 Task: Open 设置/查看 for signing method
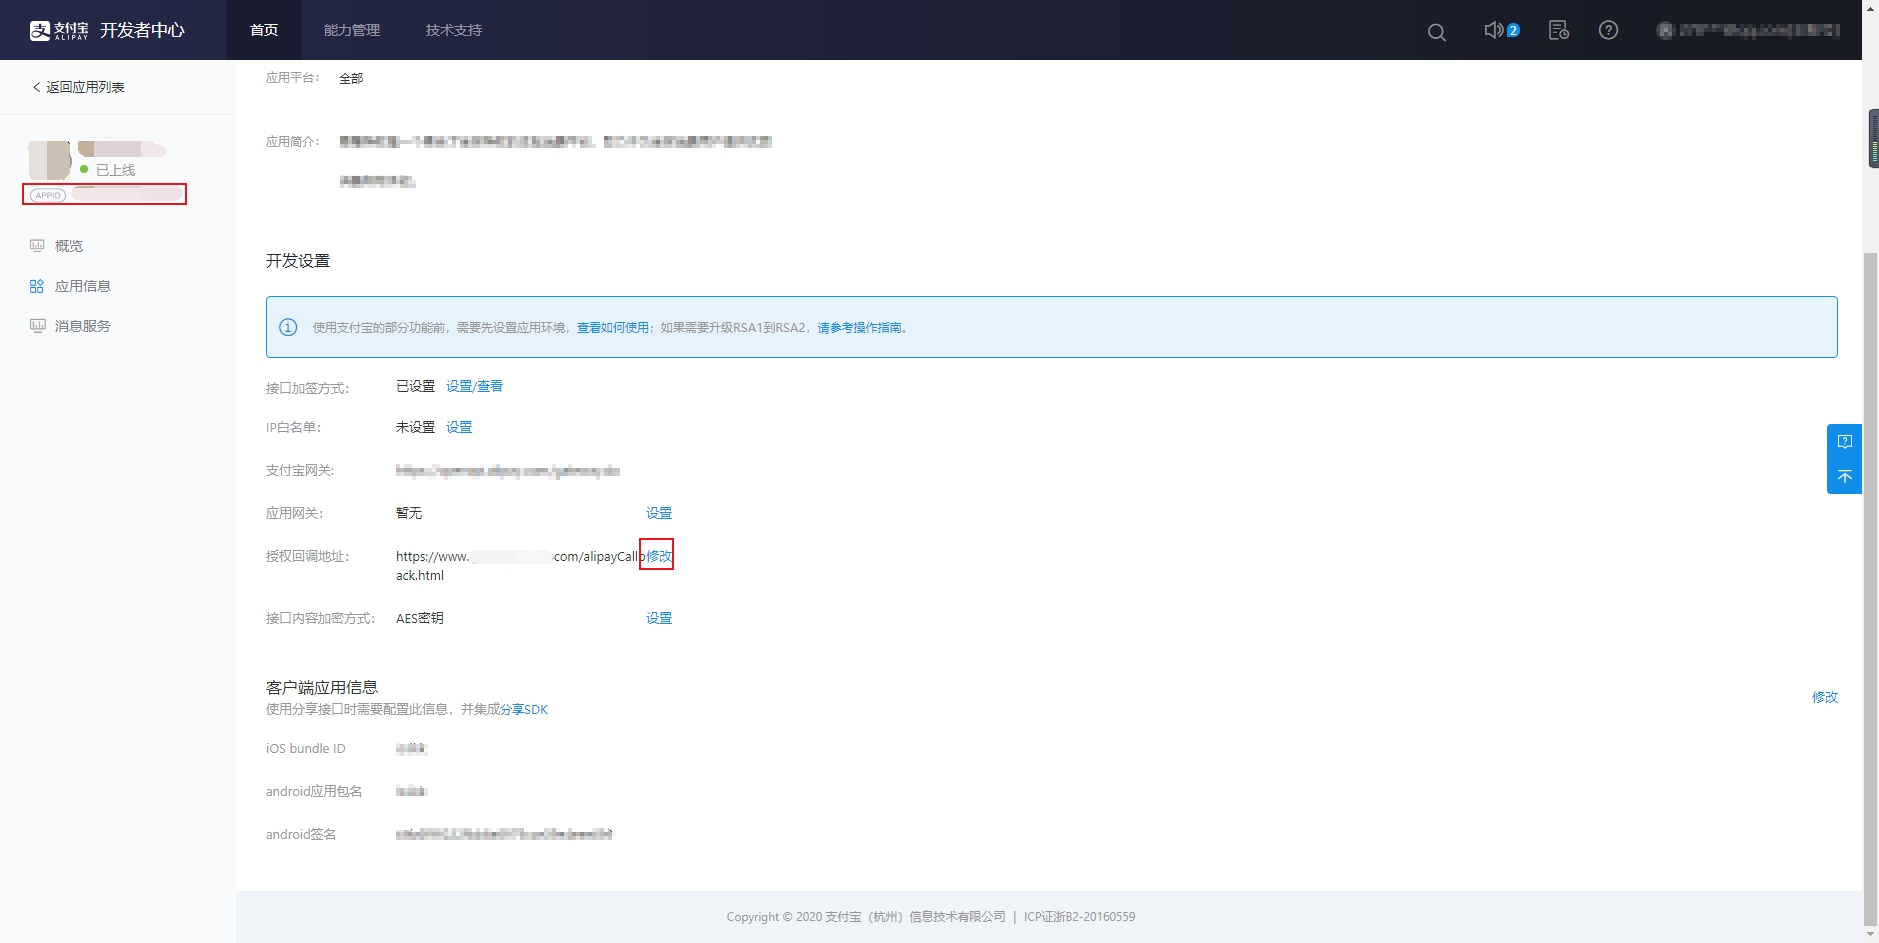(474, 386)
